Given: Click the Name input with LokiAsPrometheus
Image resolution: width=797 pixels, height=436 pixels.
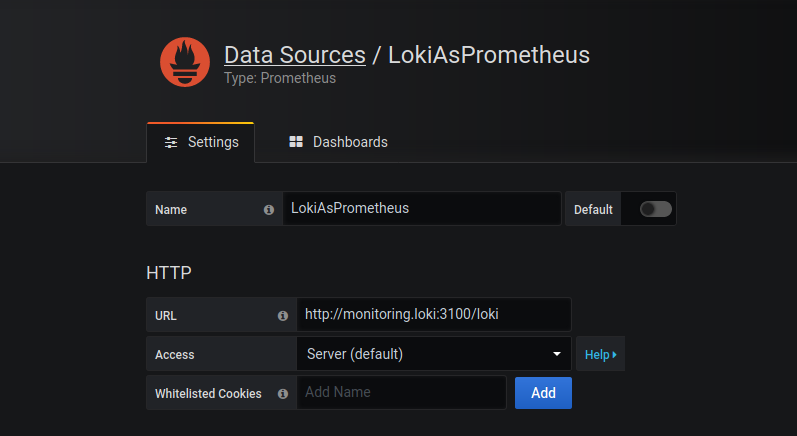Looking at the screenshot, I should (x=421, y=209).
